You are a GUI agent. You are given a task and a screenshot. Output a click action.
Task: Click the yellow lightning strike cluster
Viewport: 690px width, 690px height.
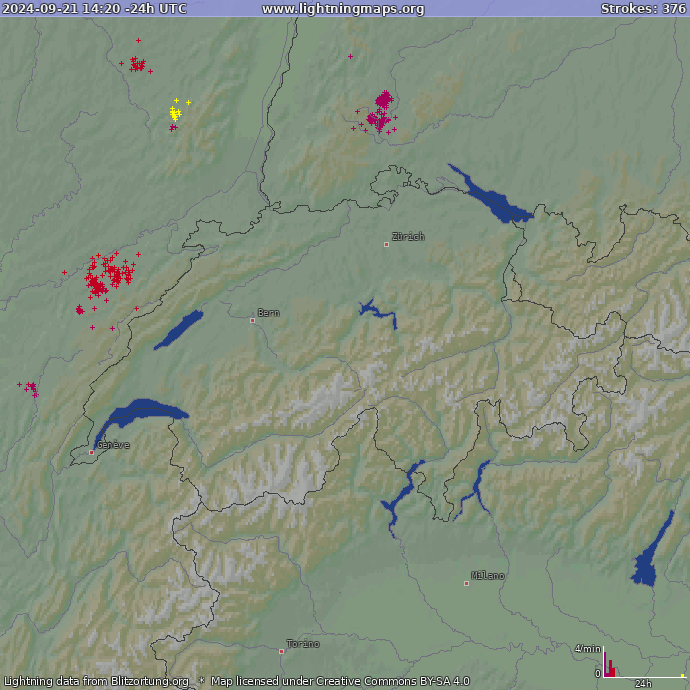point(176,112)
